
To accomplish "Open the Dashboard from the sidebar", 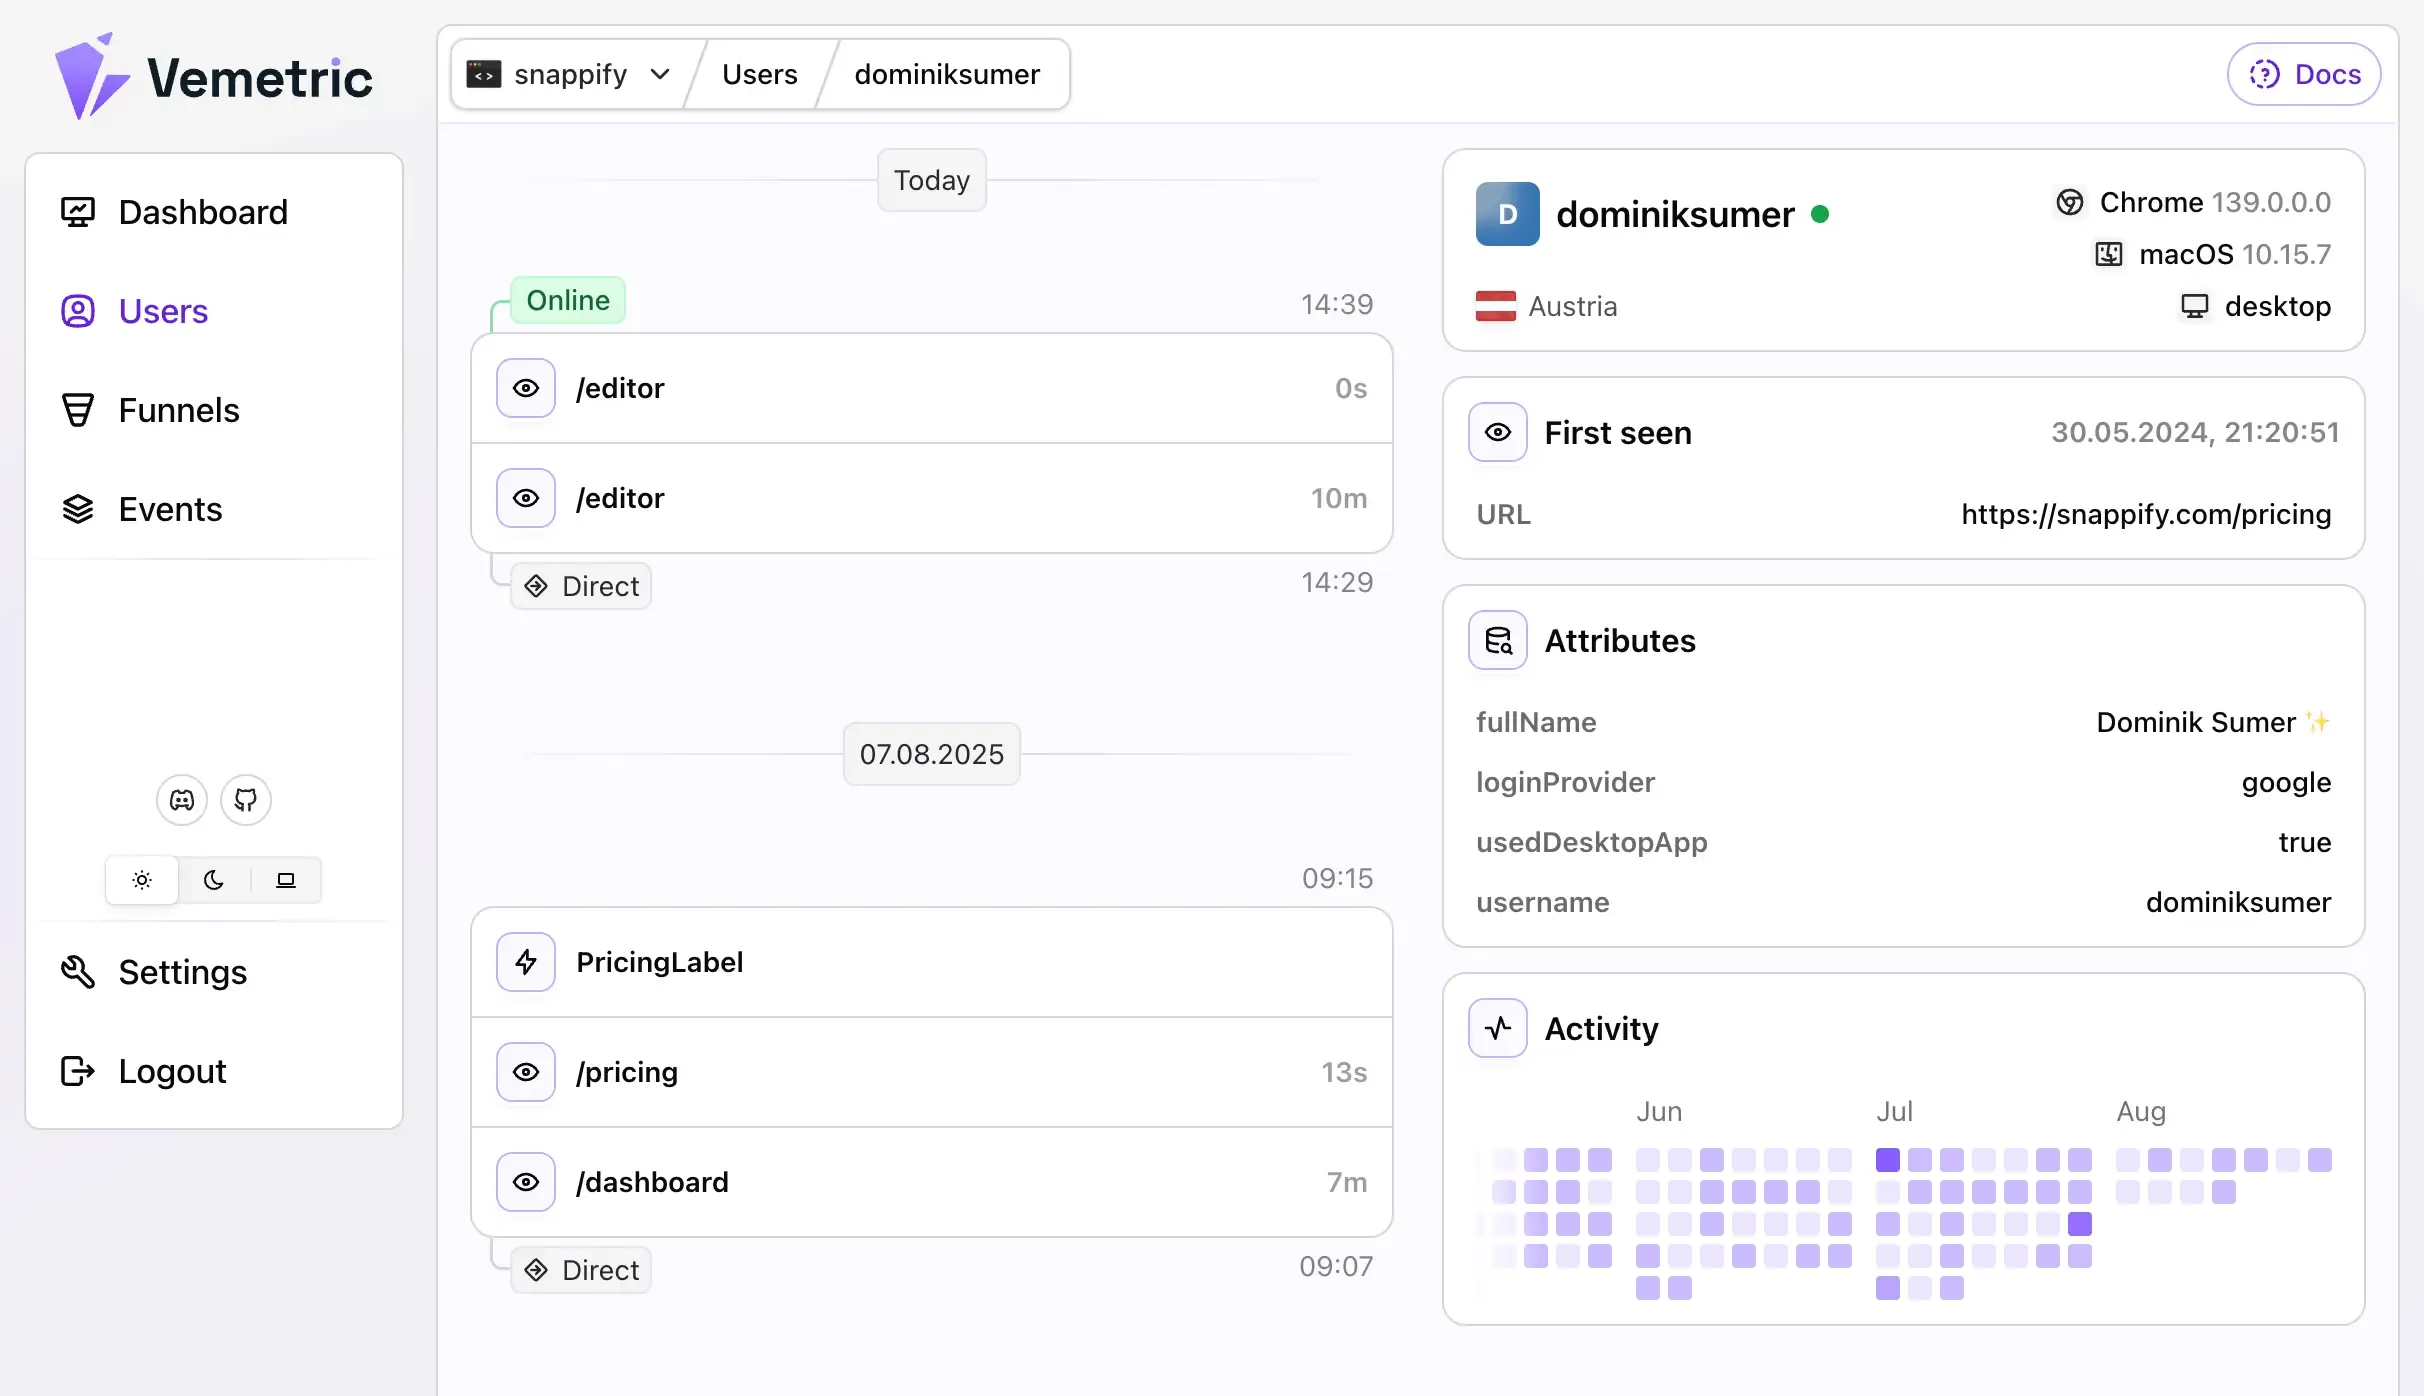I will pyautogui.click(x=203, y=211).
